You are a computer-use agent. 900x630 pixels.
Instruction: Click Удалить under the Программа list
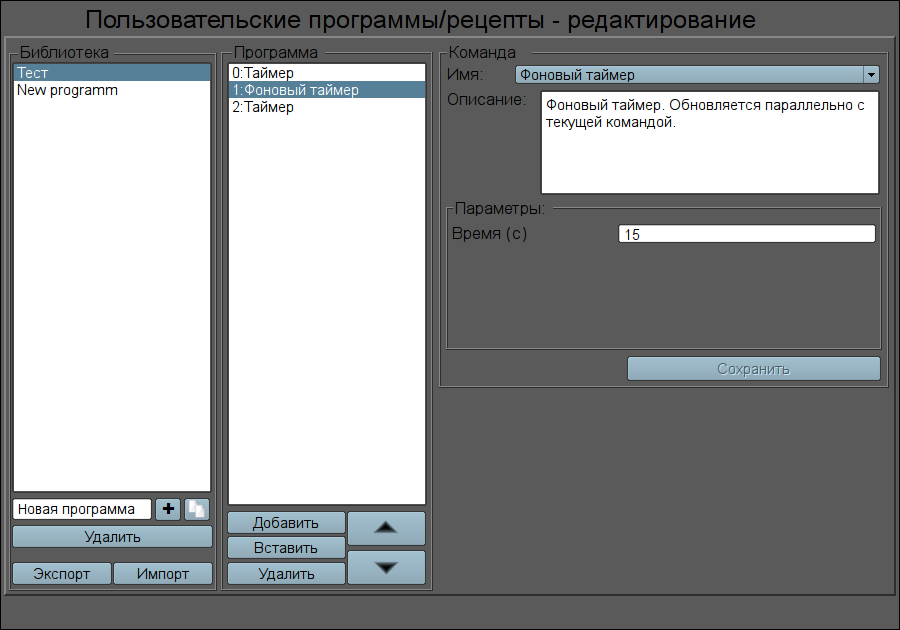click(286, 574)
